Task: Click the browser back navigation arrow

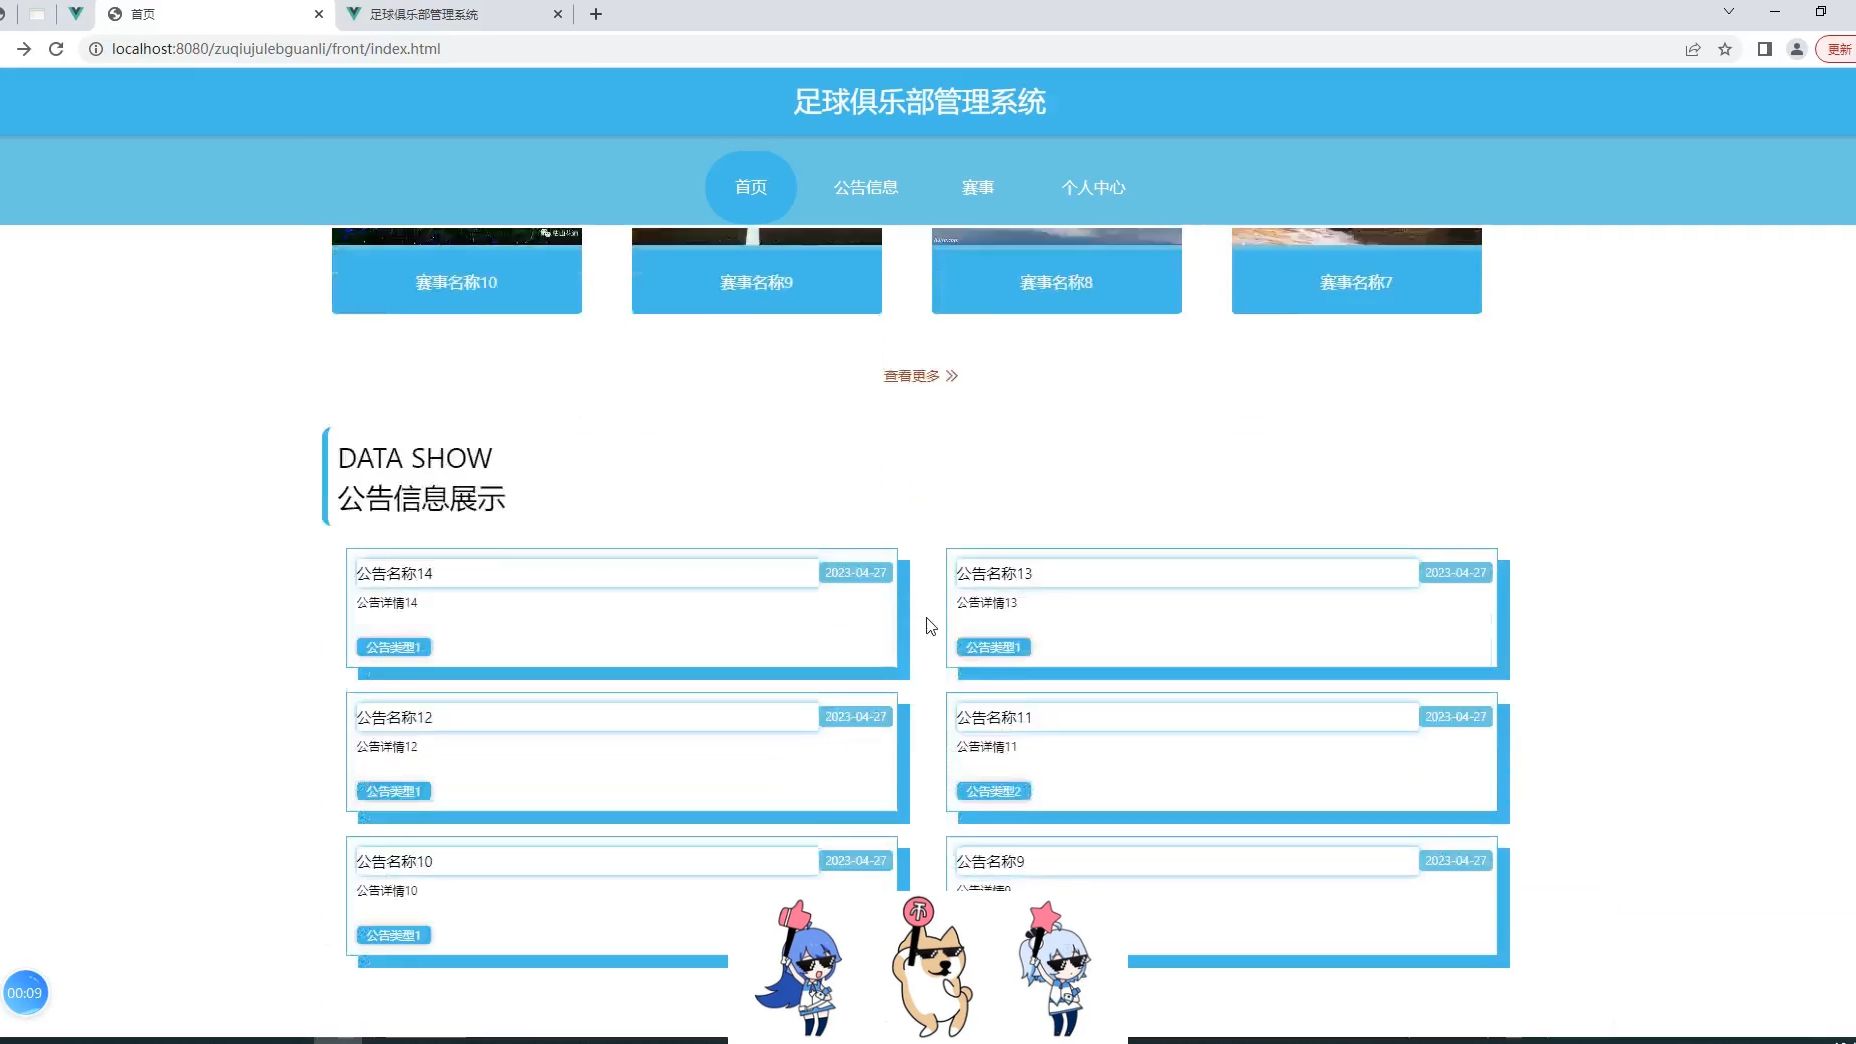Action: pos(24,48)
